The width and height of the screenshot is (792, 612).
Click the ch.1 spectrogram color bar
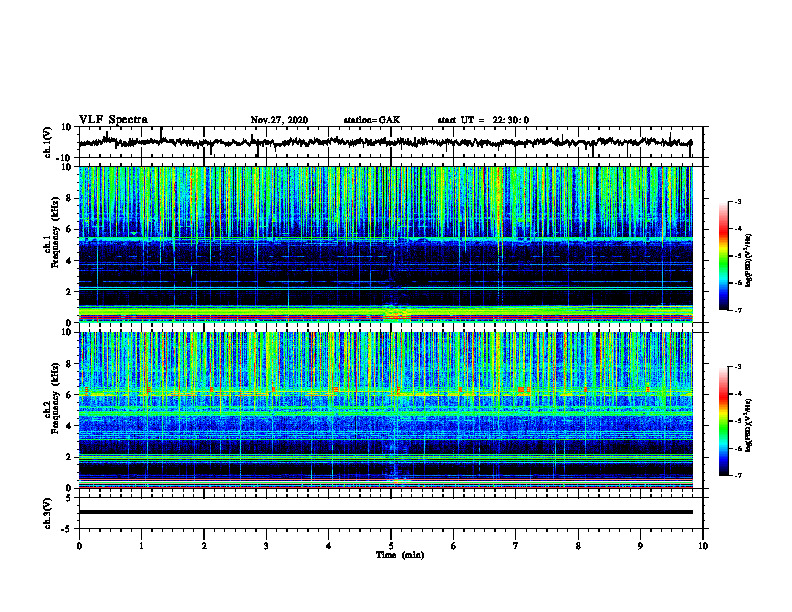point(723,256)
